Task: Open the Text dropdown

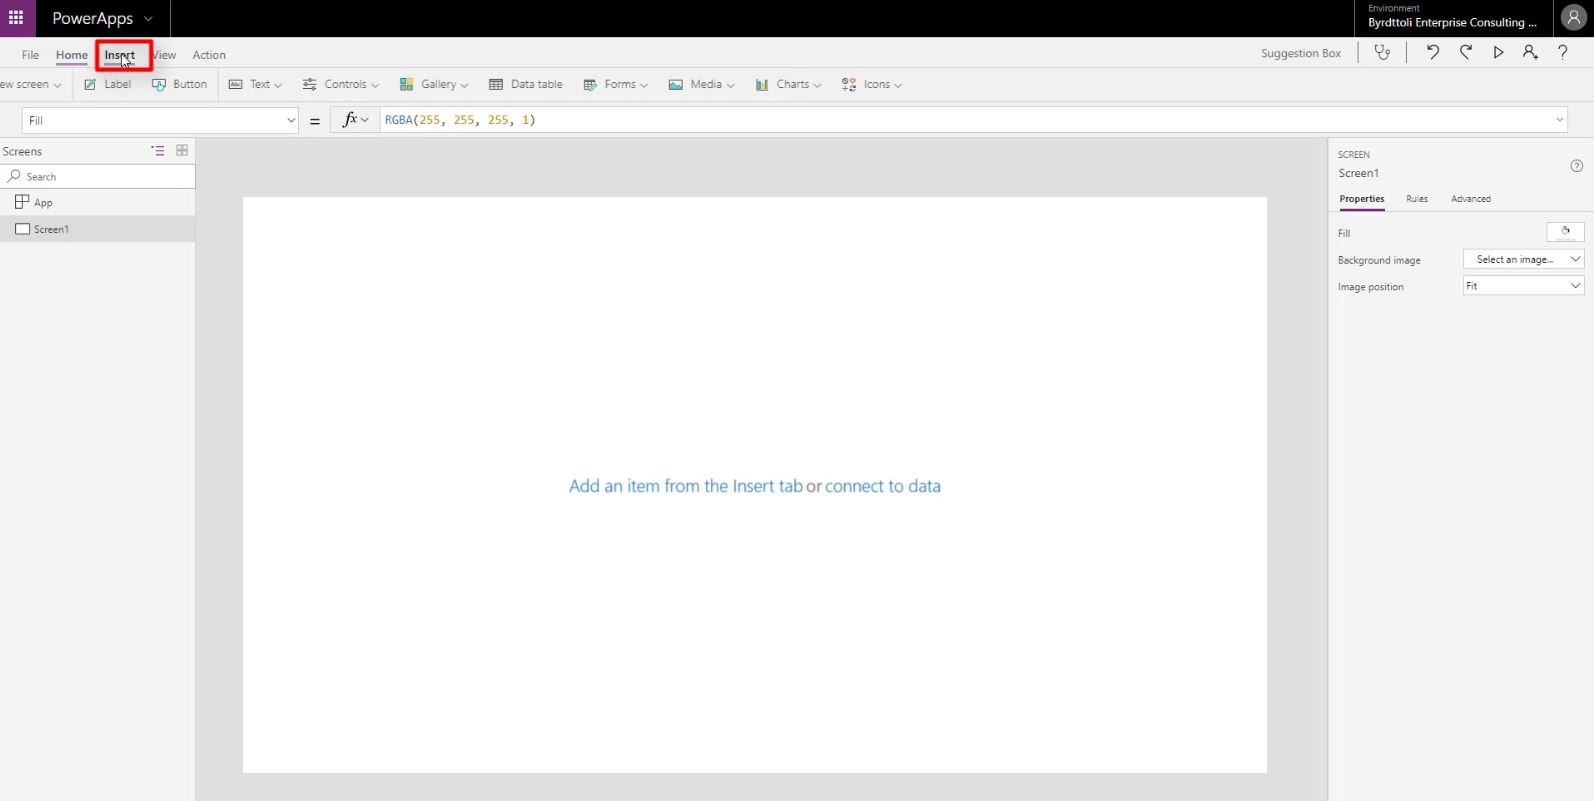Action: coord(255,84)
